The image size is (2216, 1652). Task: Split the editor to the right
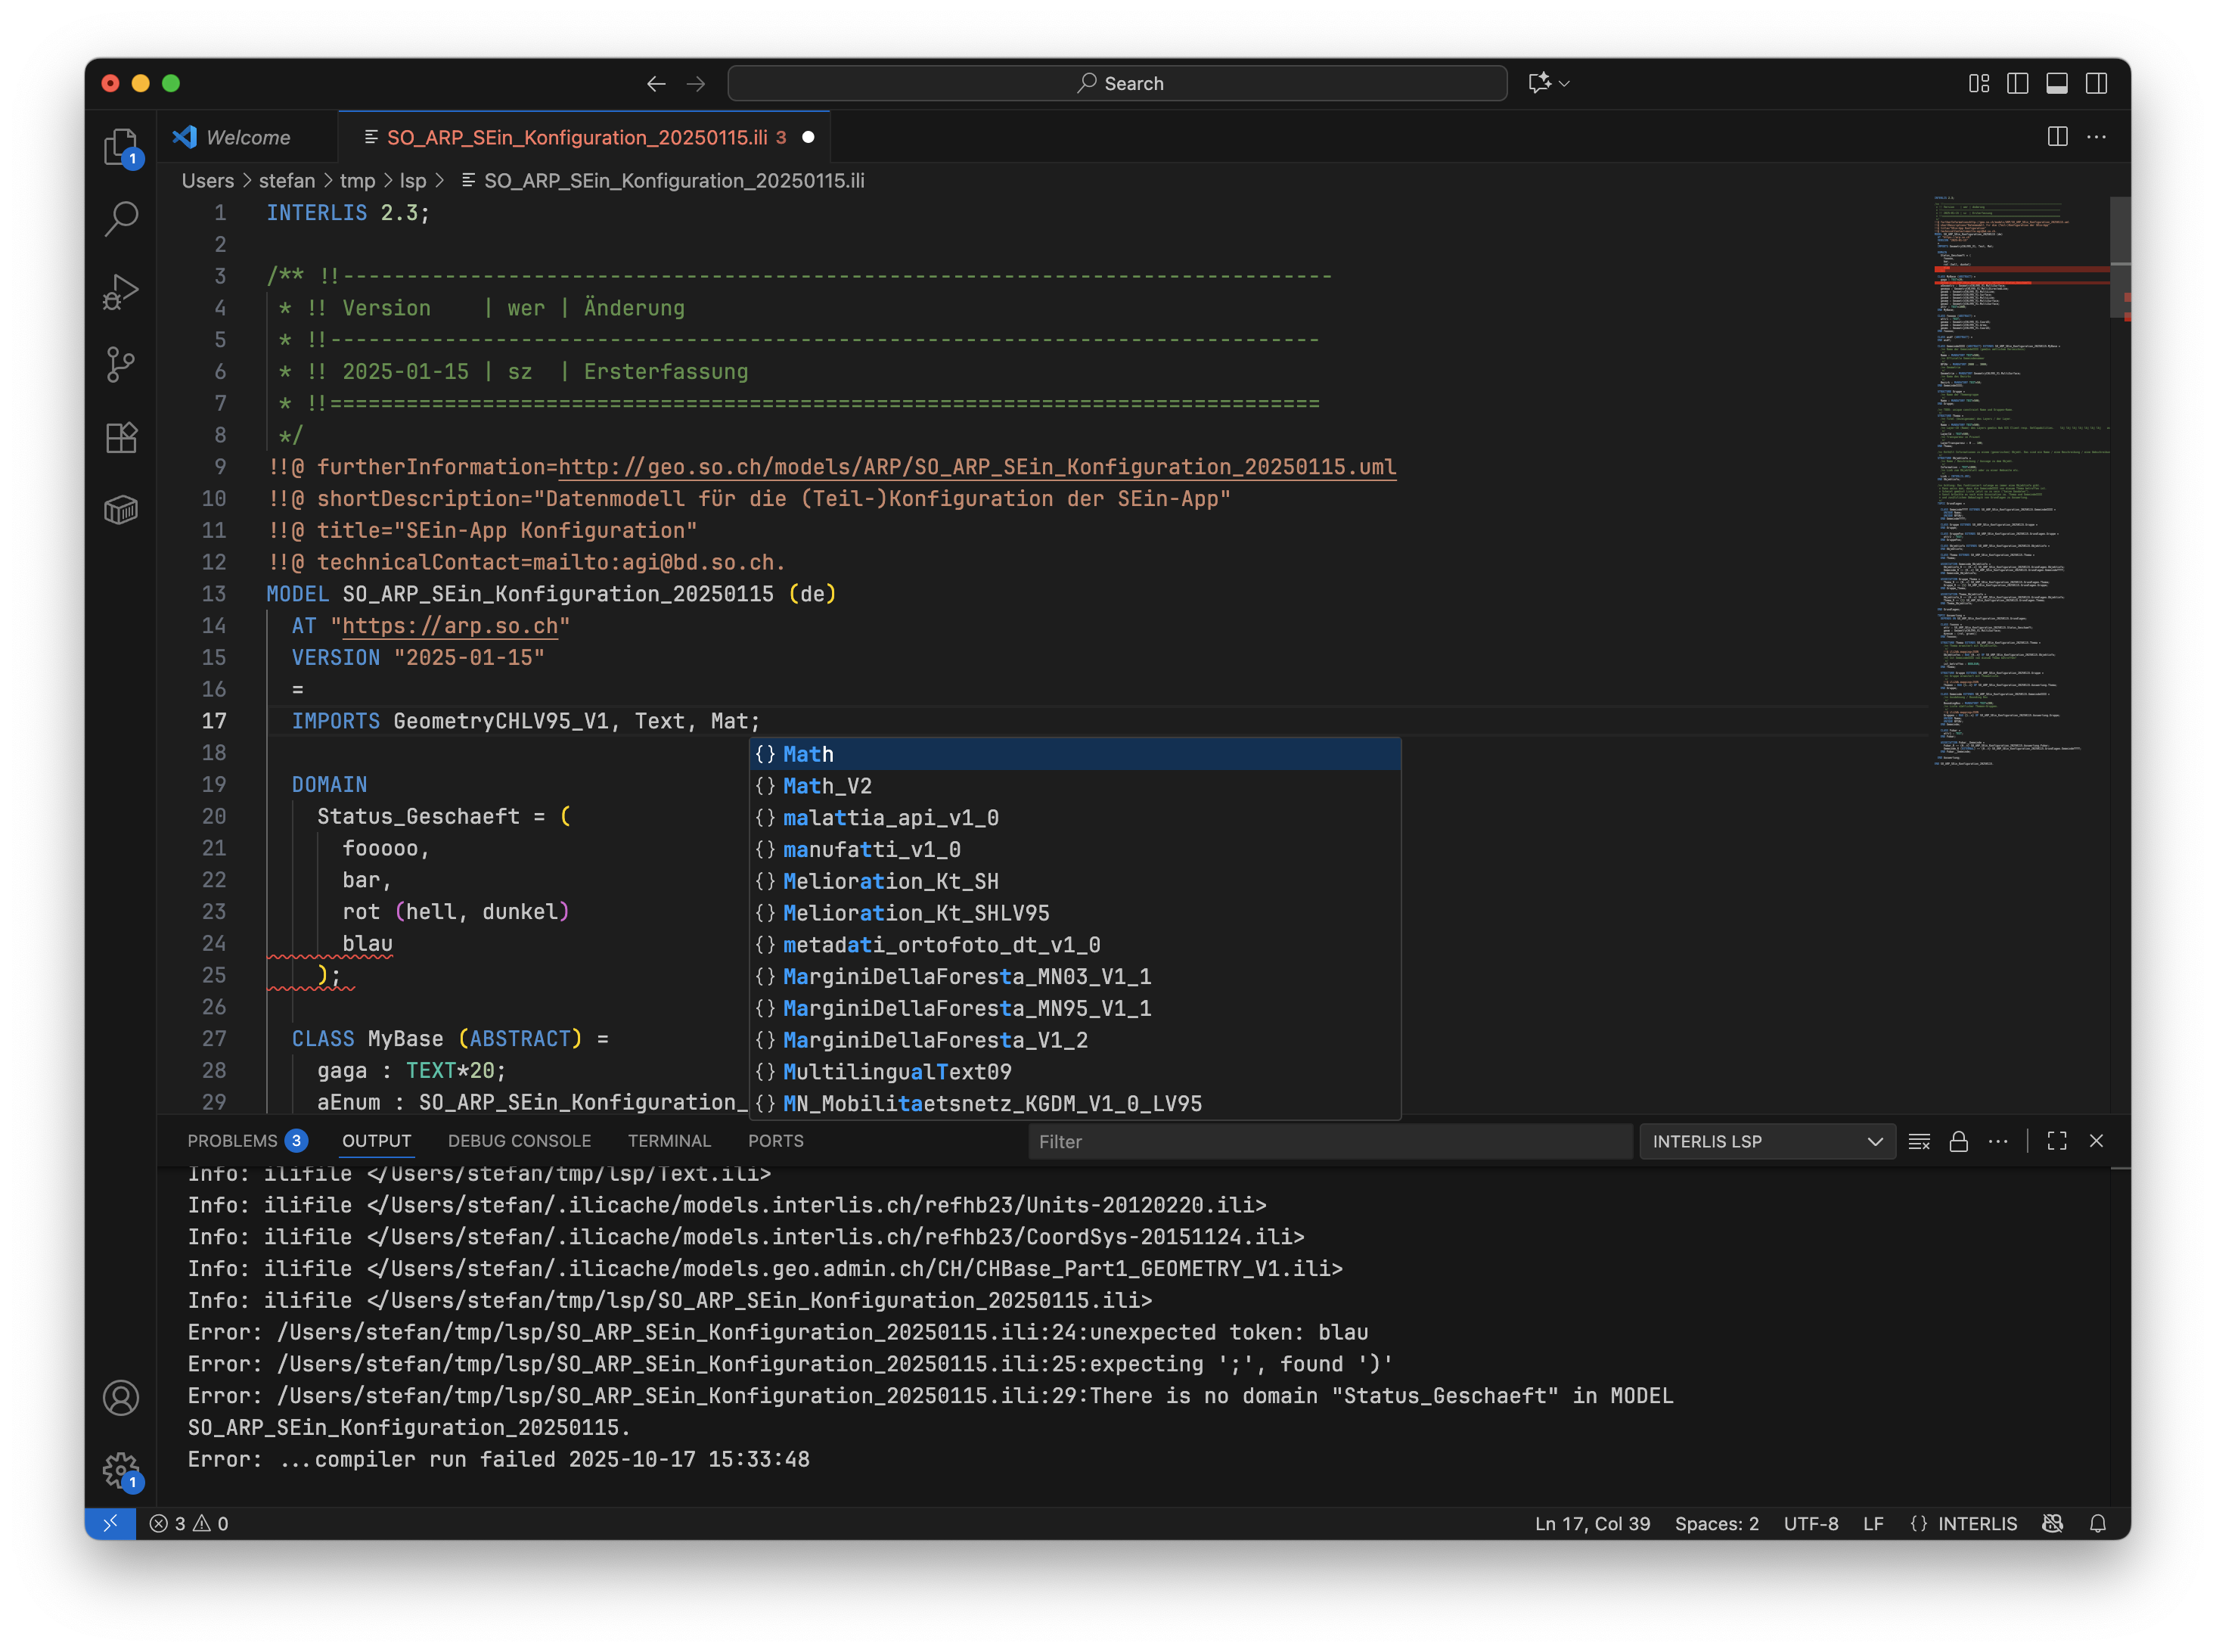click(x=2057, y=137)
